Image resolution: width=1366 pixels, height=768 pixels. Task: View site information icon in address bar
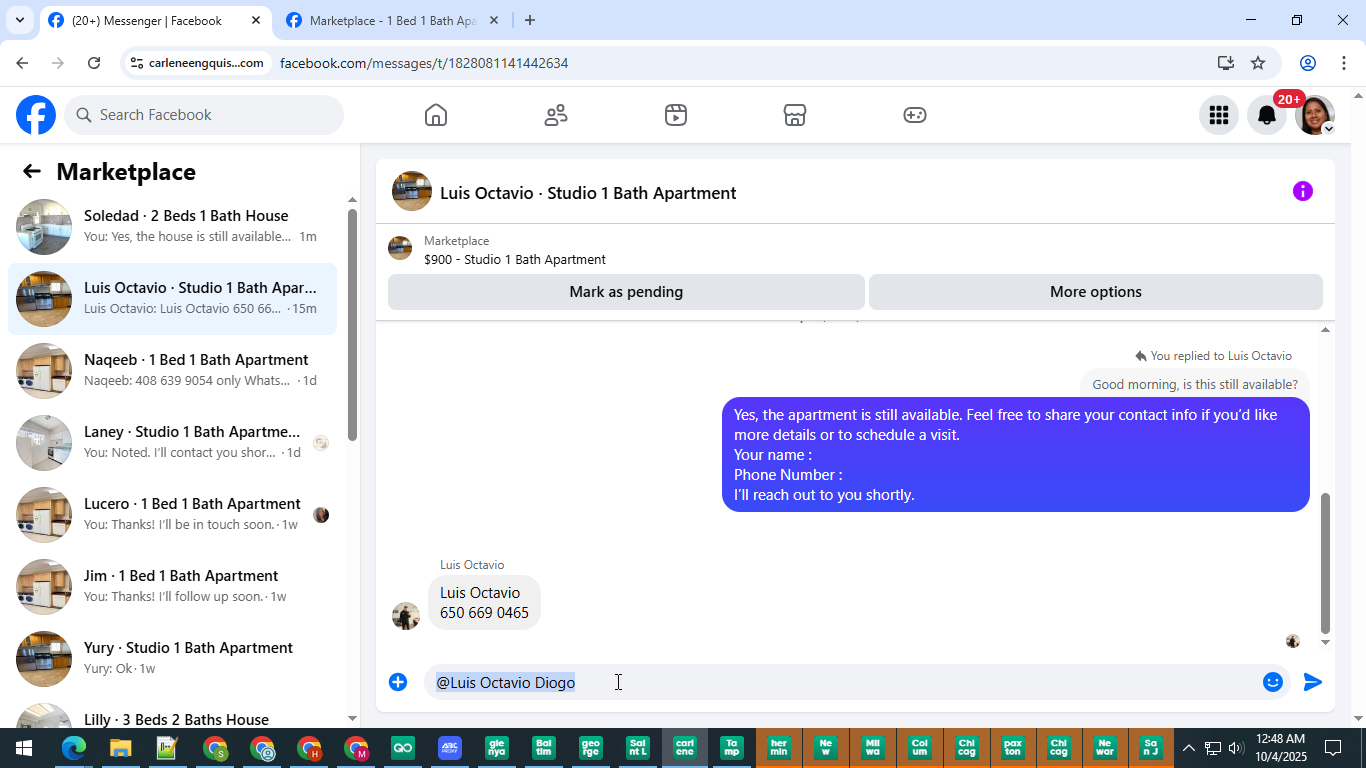point(138,63)
